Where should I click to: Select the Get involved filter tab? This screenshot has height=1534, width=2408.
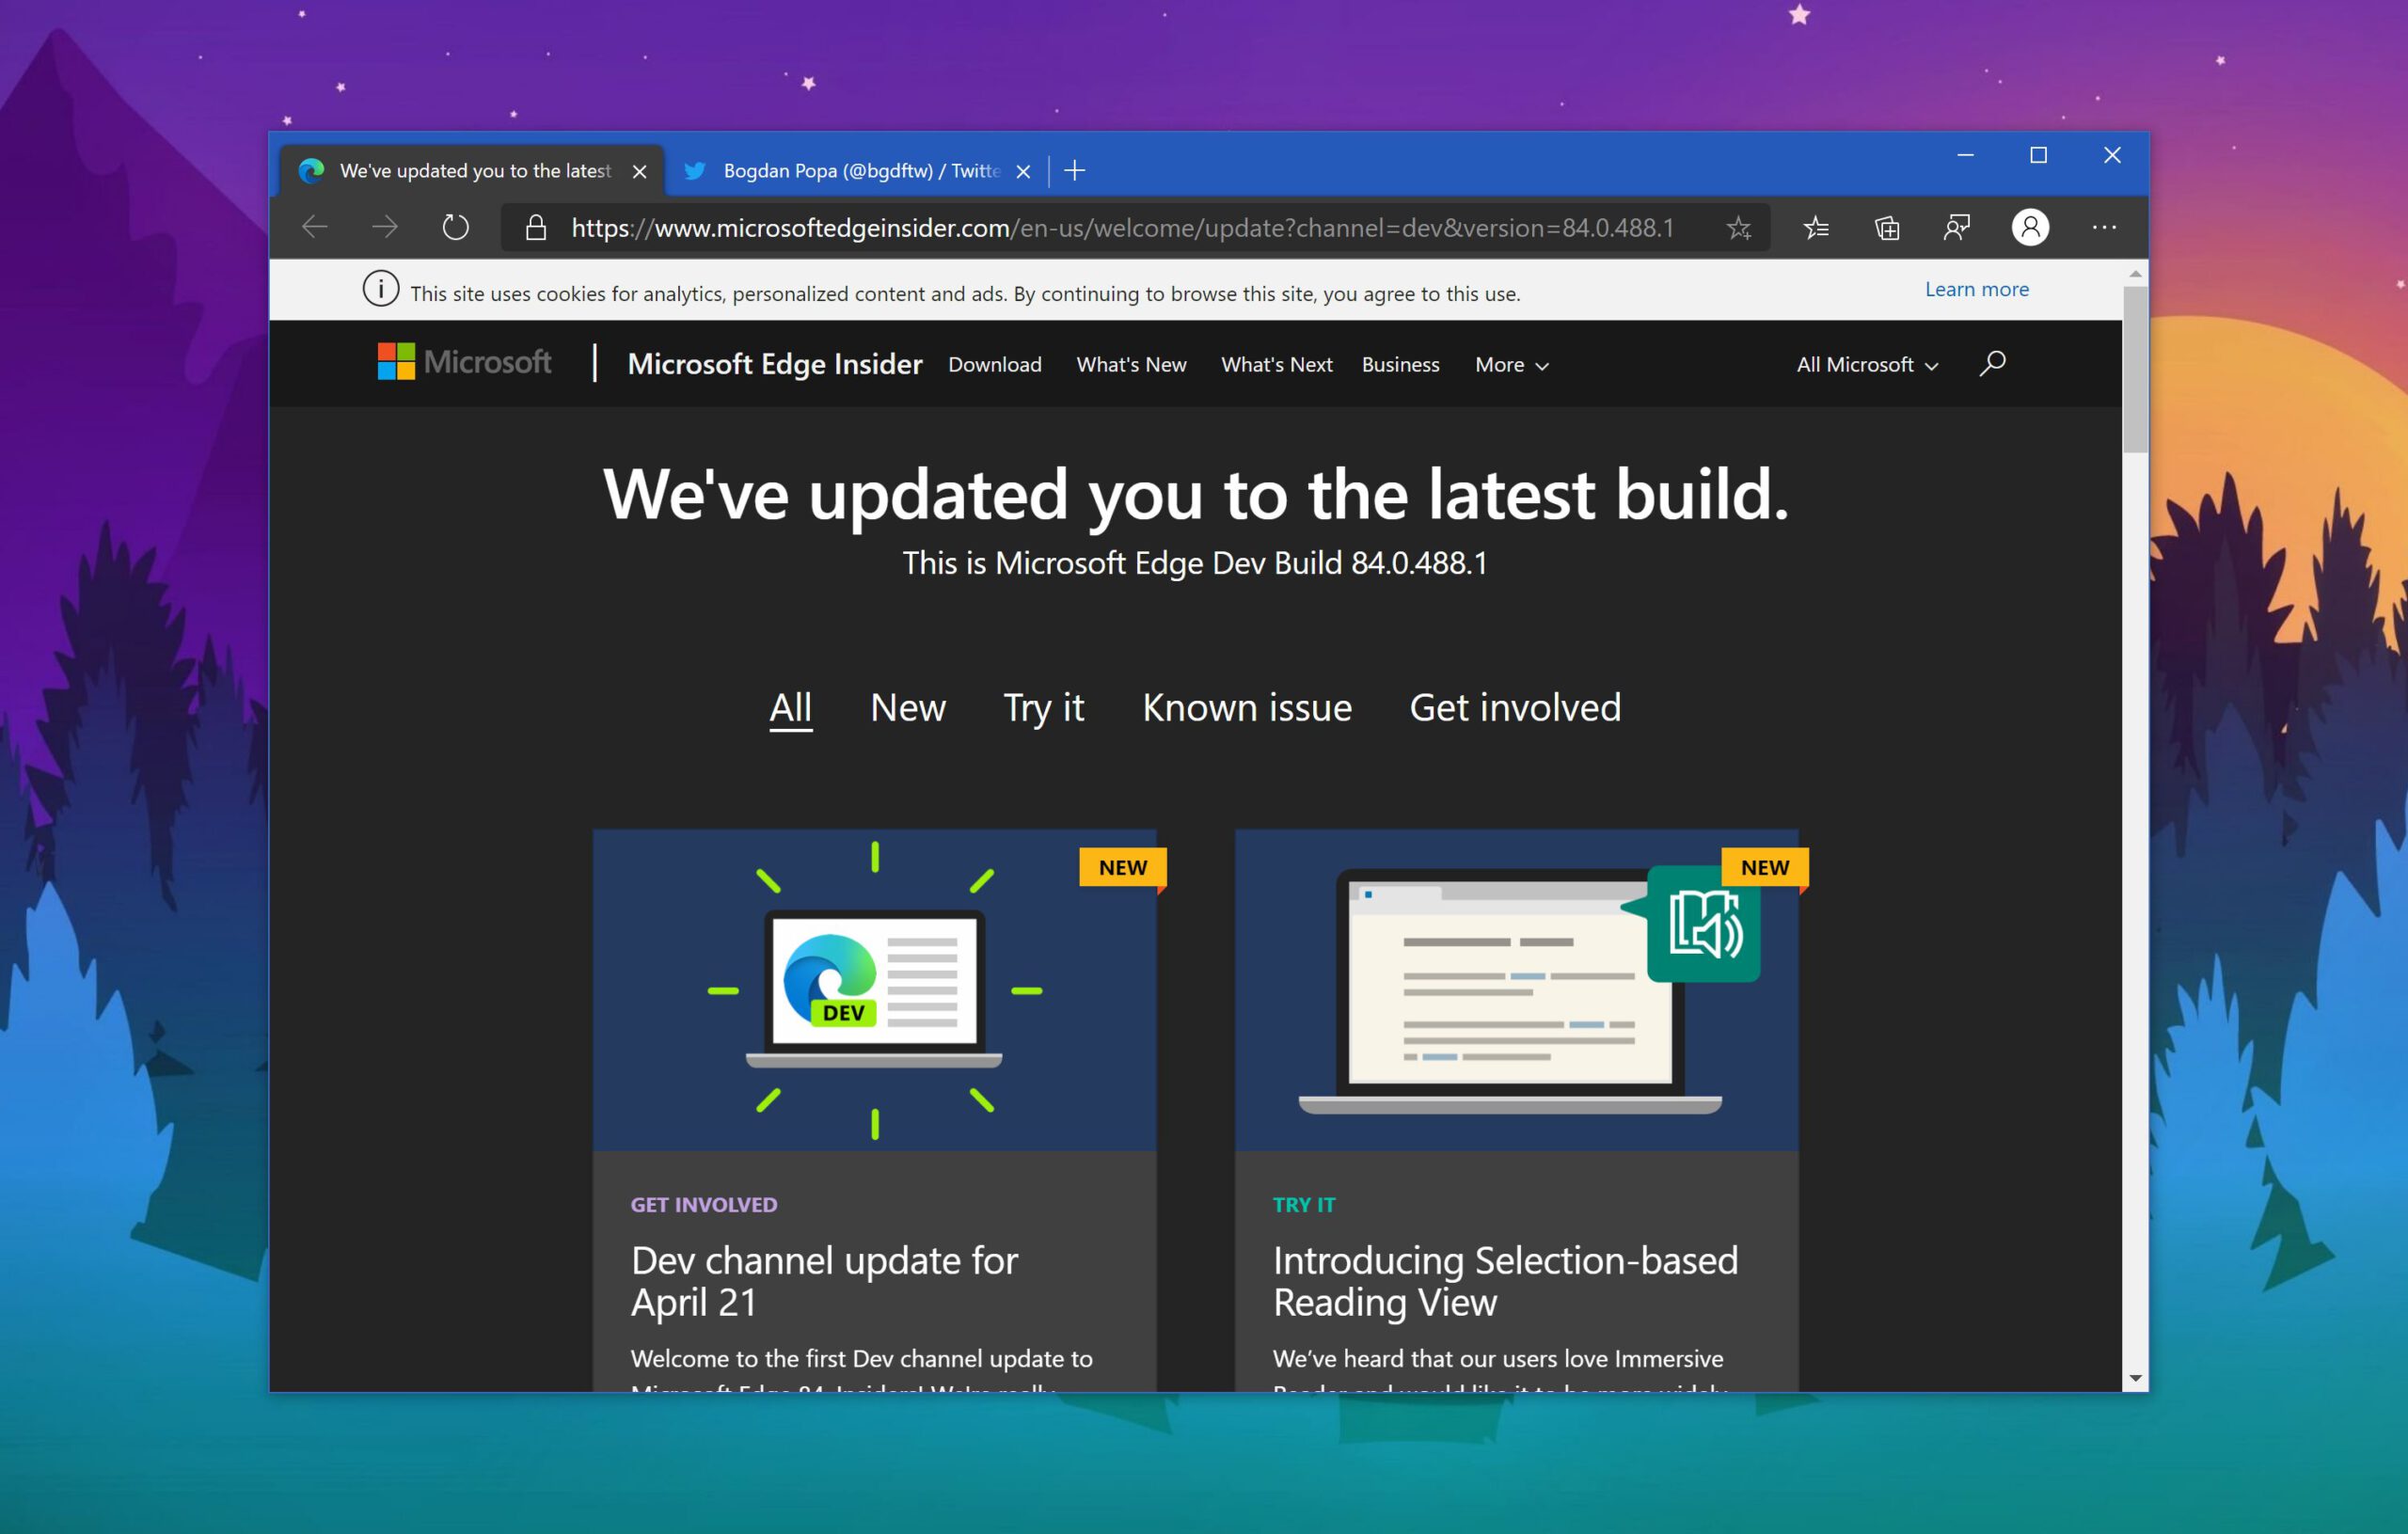point(1515,708)
